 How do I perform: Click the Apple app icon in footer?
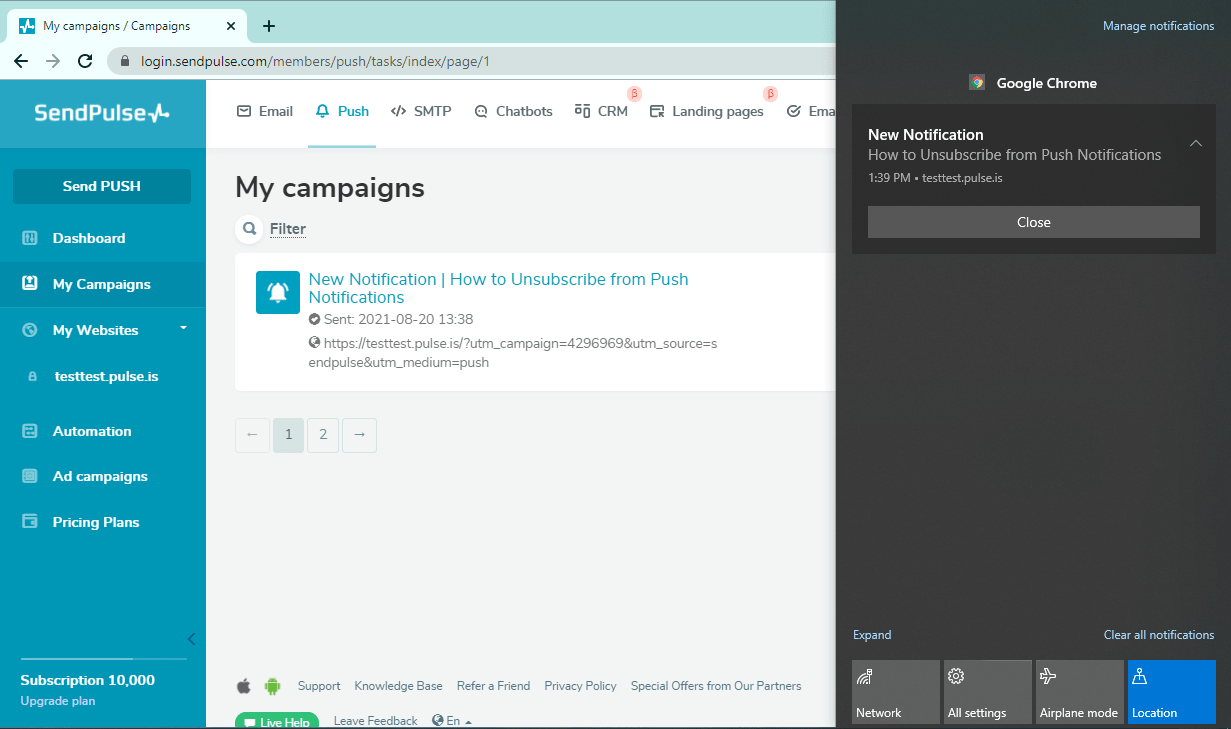[x=243, y=686]
